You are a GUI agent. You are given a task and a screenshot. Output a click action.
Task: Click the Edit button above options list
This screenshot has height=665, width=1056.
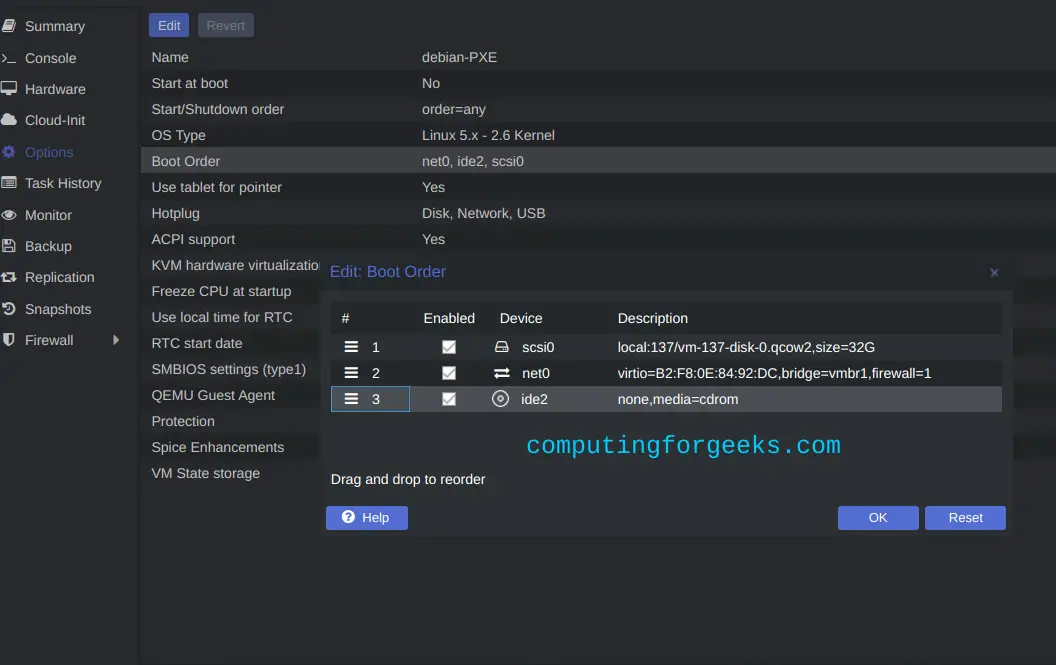(168, 26)
